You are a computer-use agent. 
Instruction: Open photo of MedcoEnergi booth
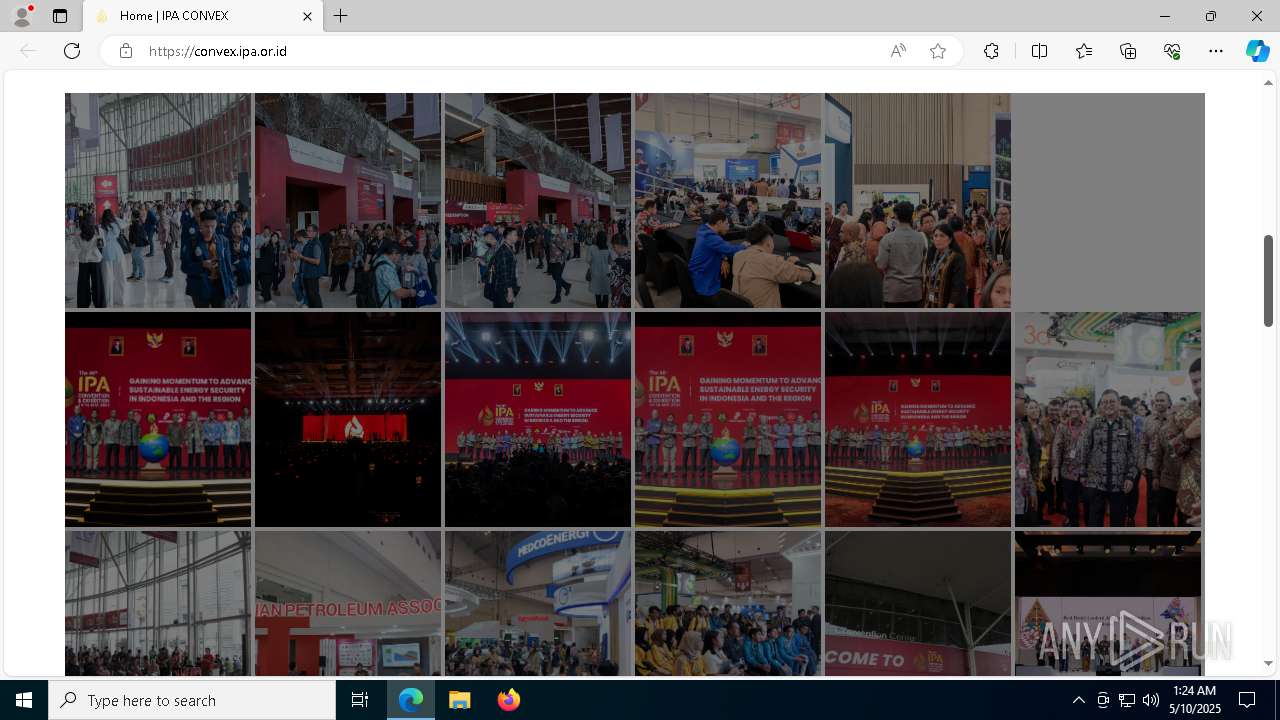(538, 603)
